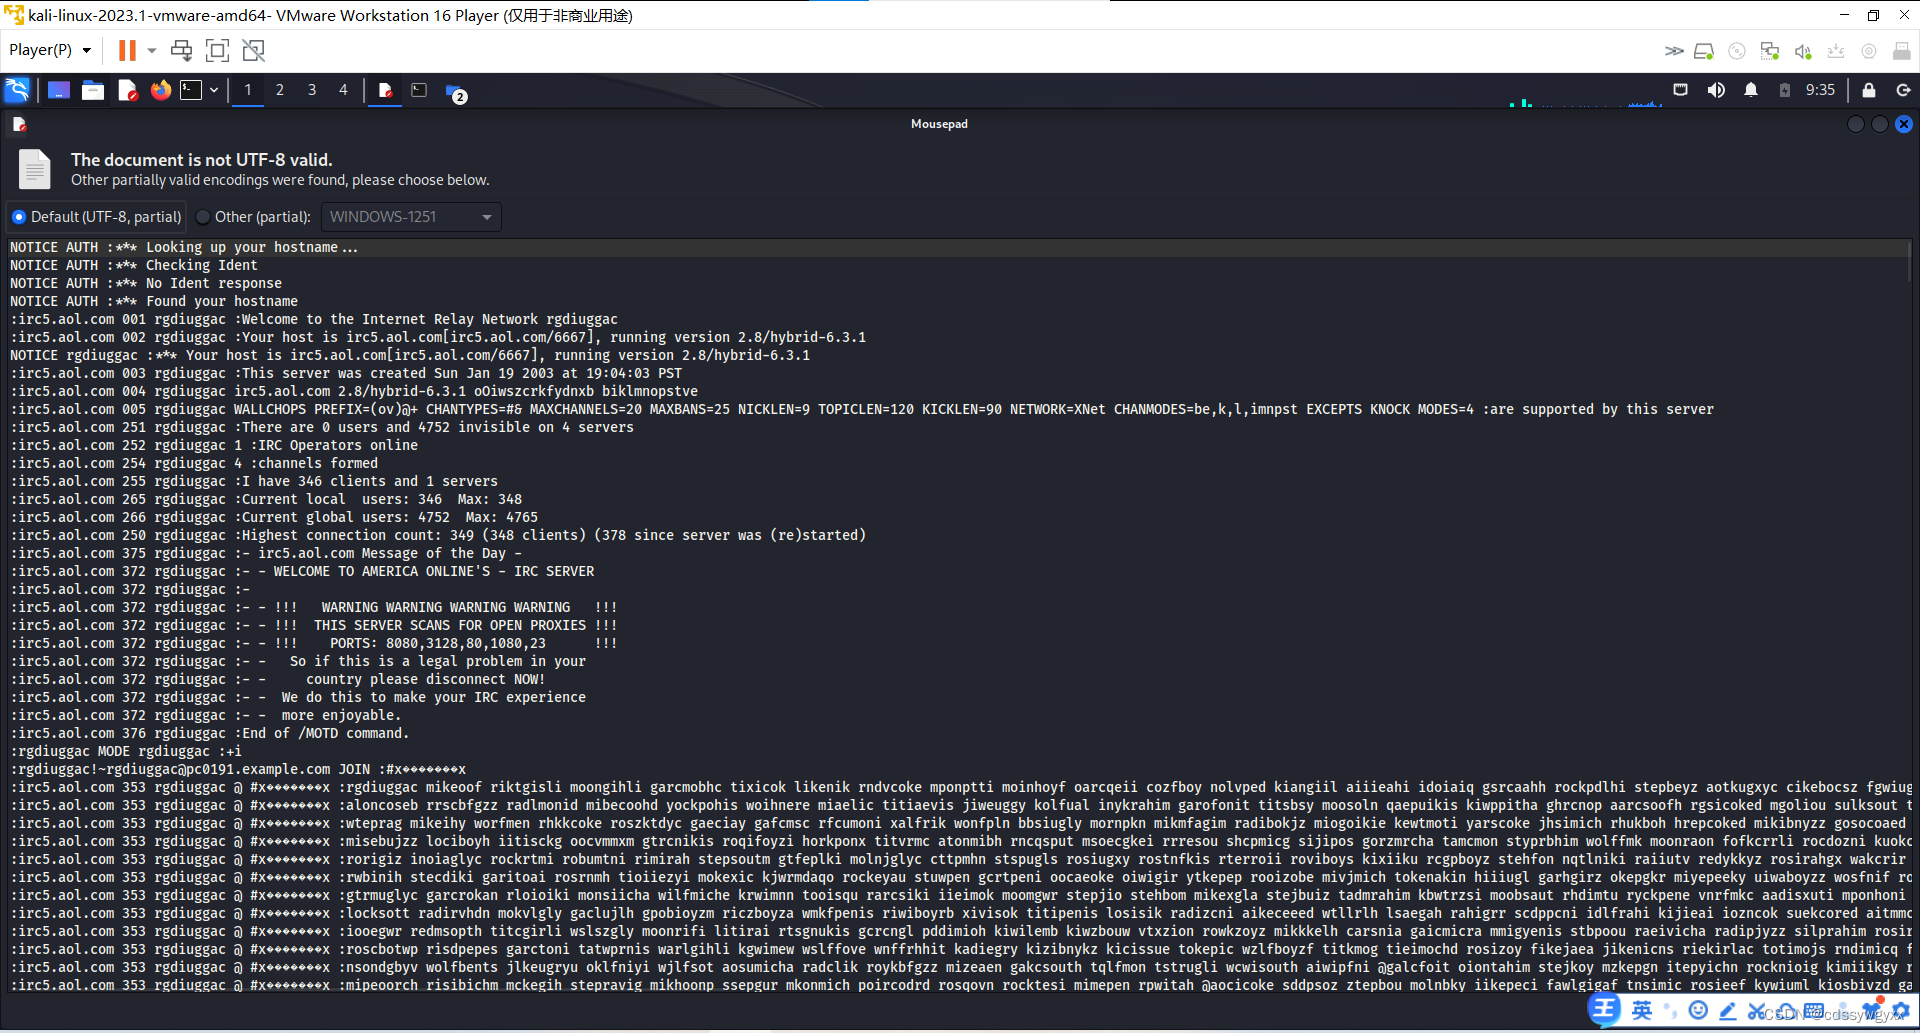The image size is (1920, 1033).
Task: Launch the text editor from panel
Action: click(127, 90)
